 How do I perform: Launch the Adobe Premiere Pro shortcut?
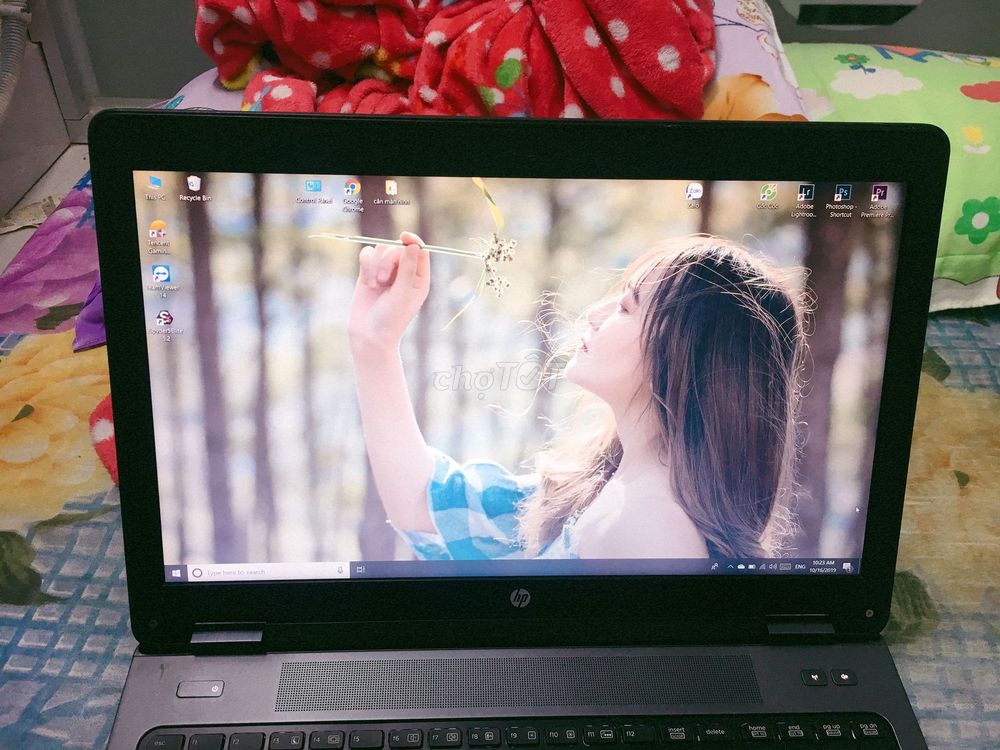click(878, 202)
